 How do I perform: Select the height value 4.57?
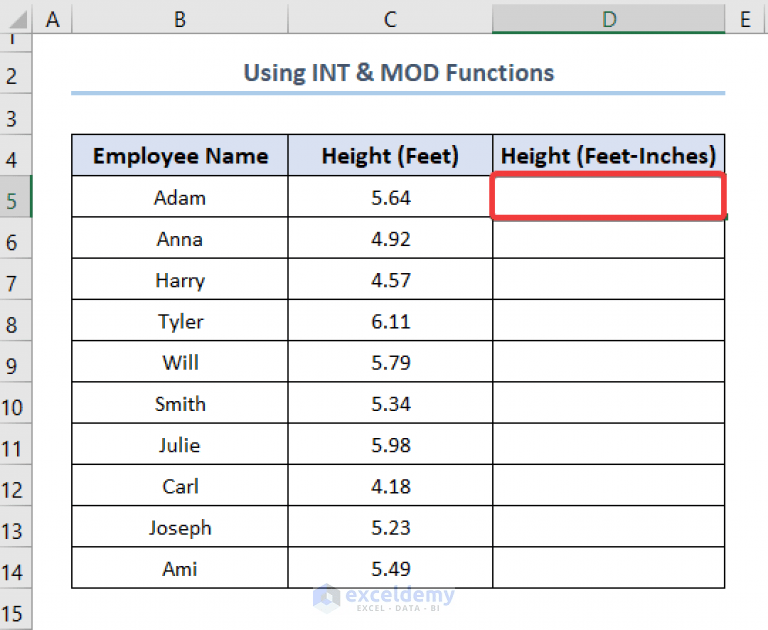point(390,279)
